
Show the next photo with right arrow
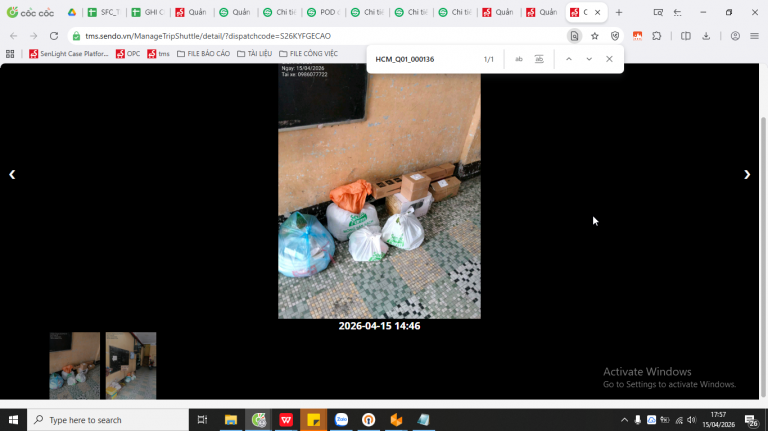[x=746, y=174]
